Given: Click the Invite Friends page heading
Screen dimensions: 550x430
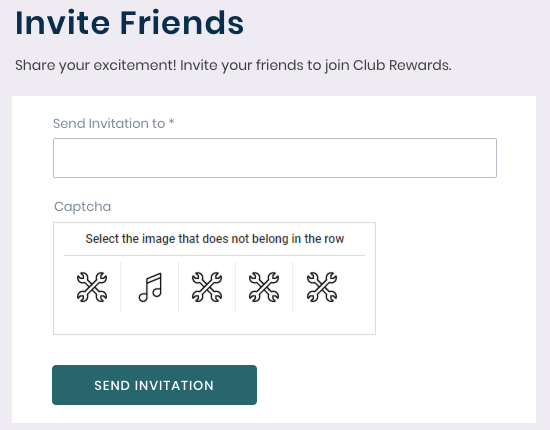Looking at the screenshot, I should 129,23.
